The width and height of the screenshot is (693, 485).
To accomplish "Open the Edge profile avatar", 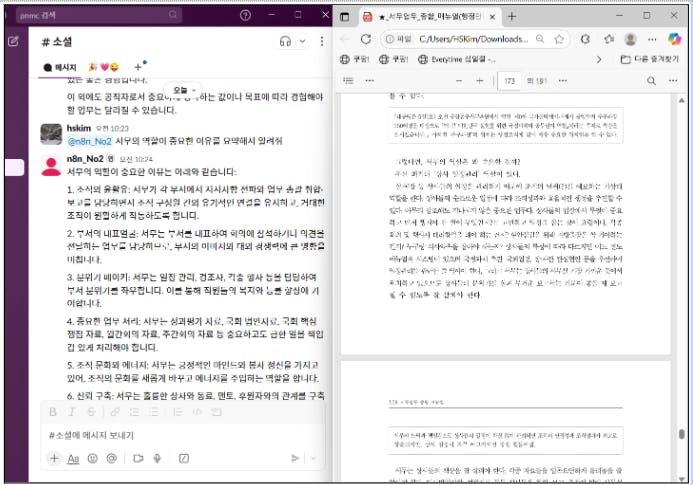I will point(631,39).
